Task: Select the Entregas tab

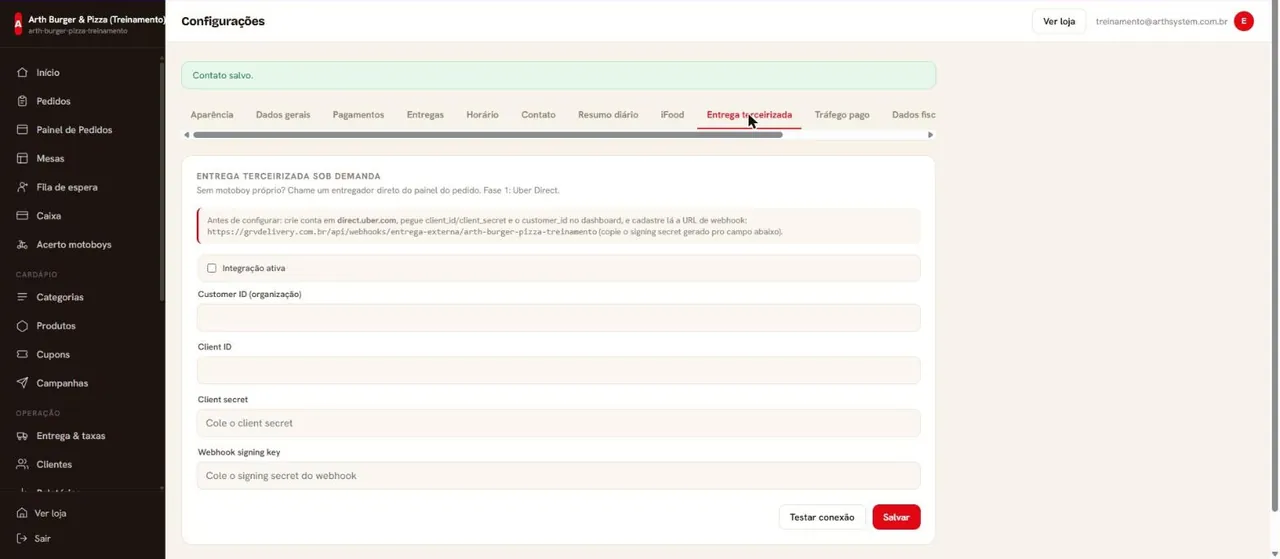Action: (425, 115)
